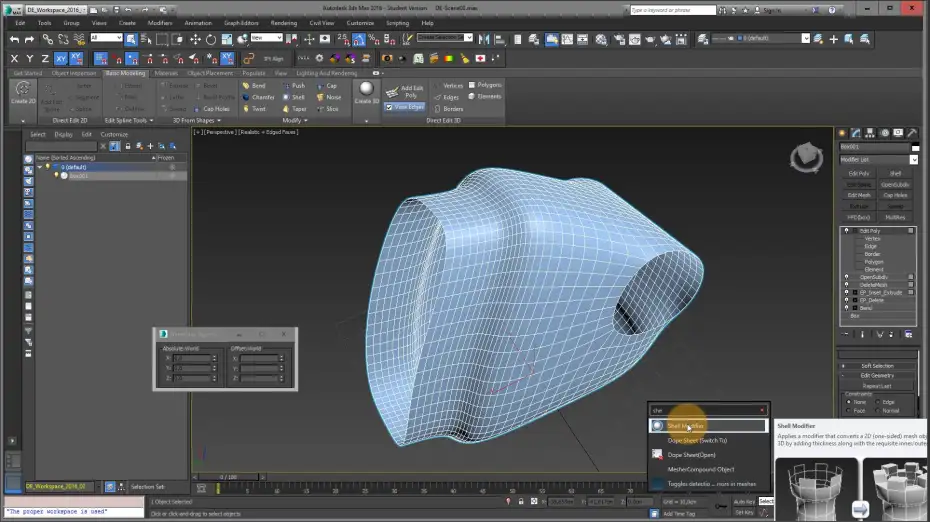The height and width of the screenshot is (522, 930).
Task: Click the object color swatch beside name
Action: tap(915, 147)
